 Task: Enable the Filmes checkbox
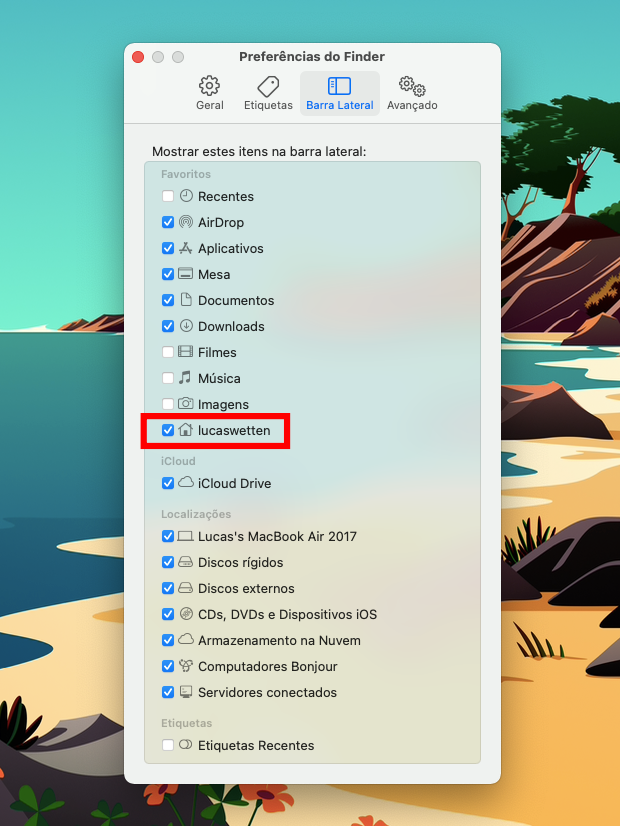168,352
